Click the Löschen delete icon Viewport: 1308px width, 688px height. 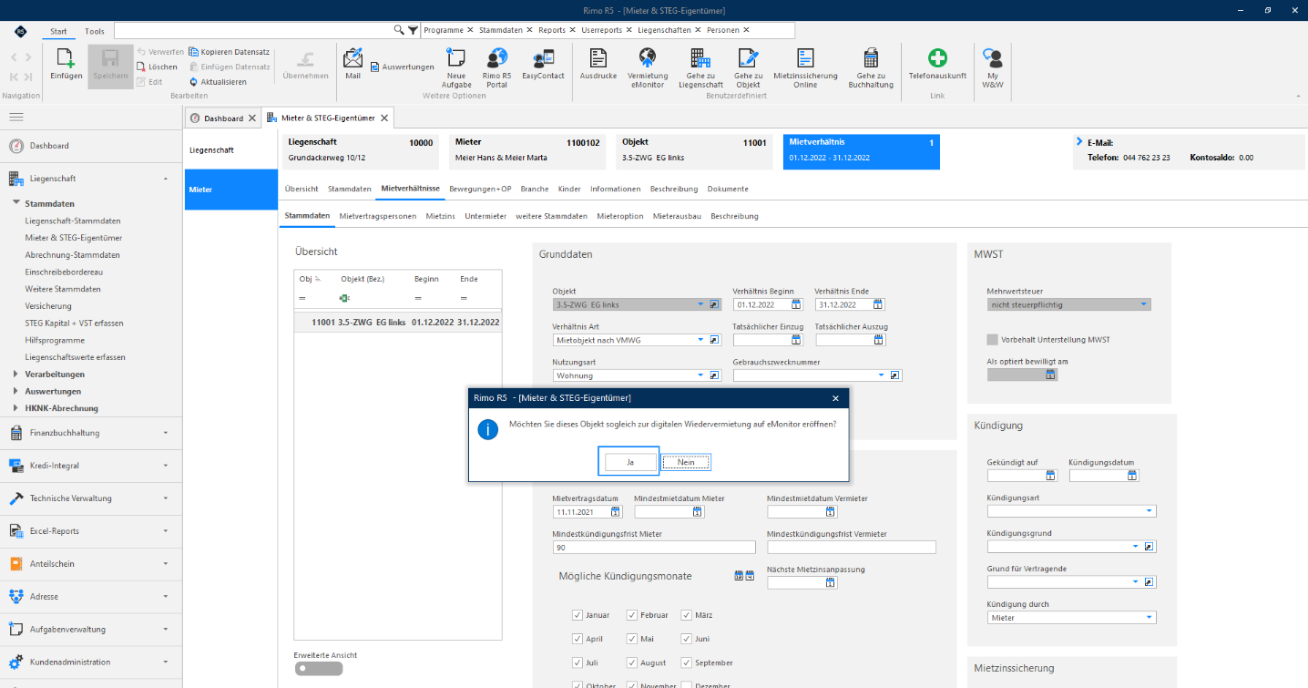coord(156,67)
